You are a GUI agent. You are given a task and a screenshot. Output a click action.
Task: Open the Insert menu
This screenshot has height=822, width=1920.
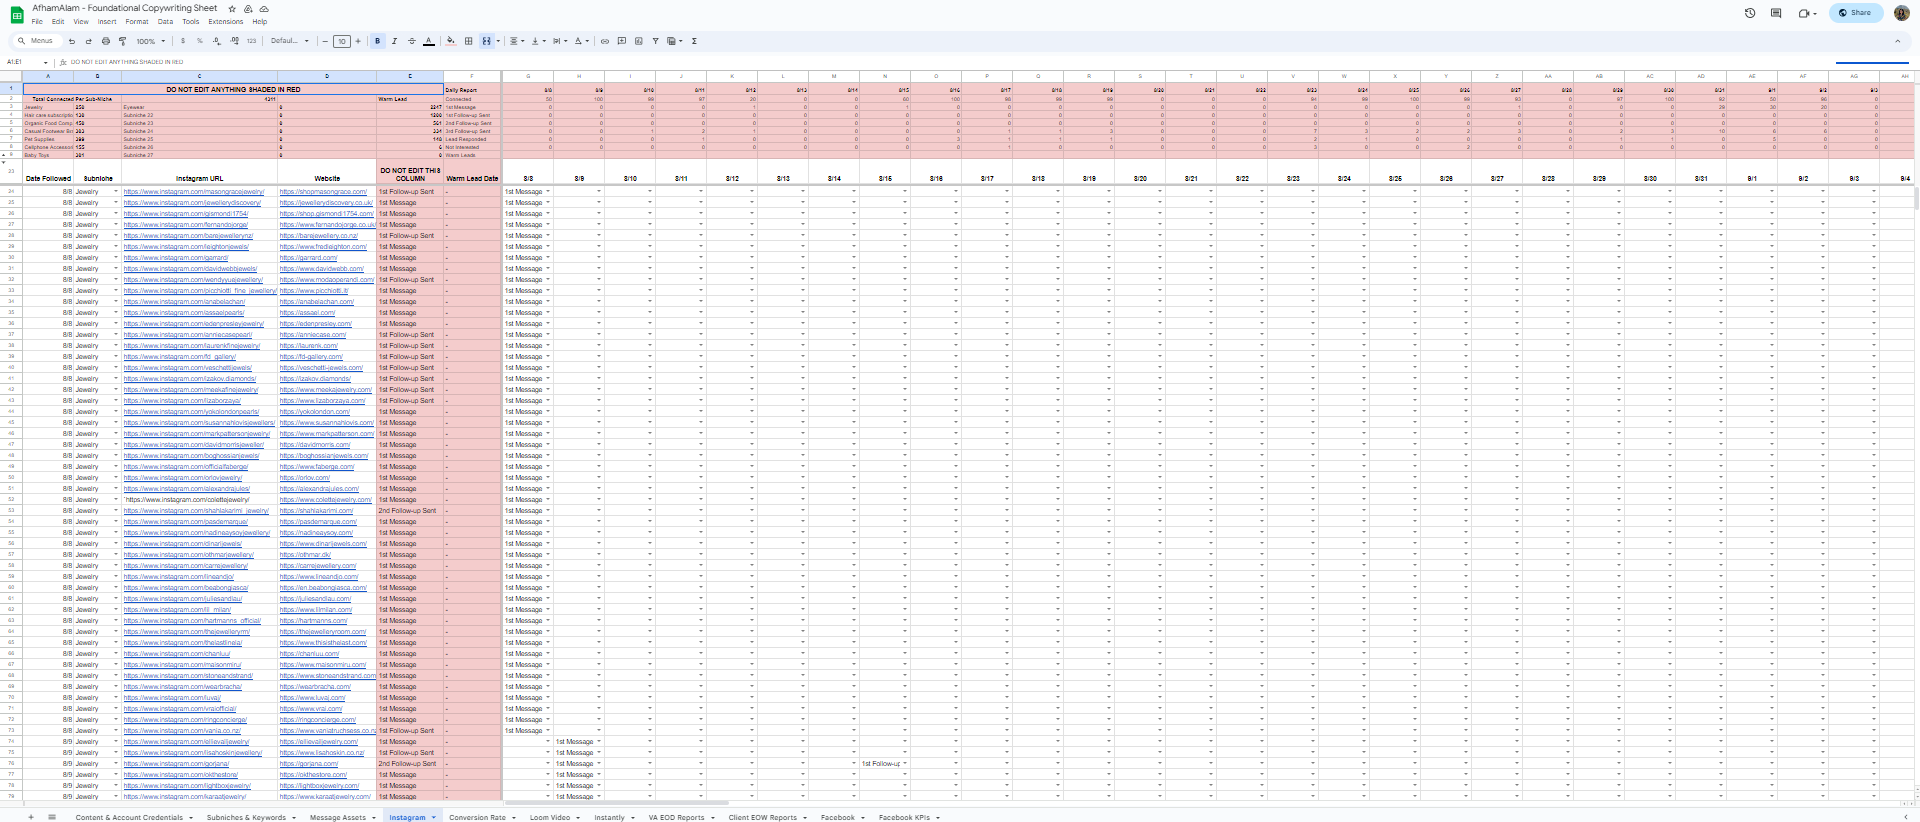107,22
